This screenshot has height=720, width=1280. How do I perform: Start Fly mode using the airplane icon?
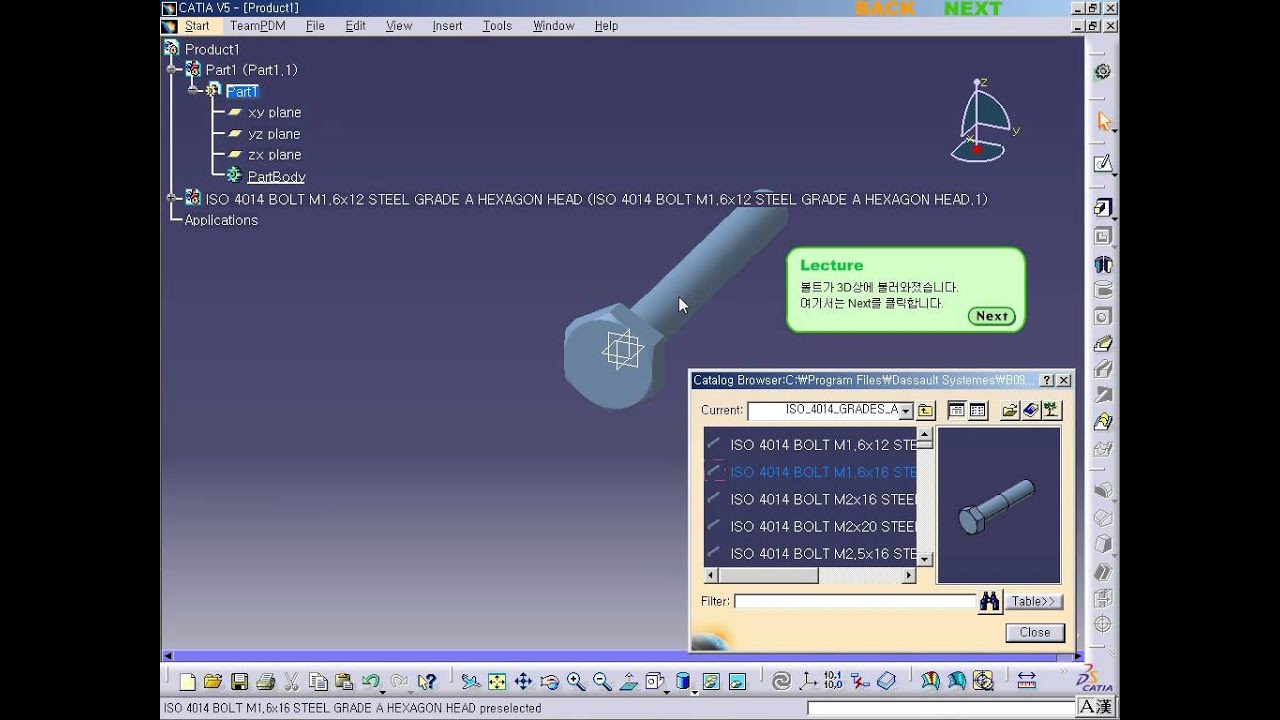[x=470, y=682]
